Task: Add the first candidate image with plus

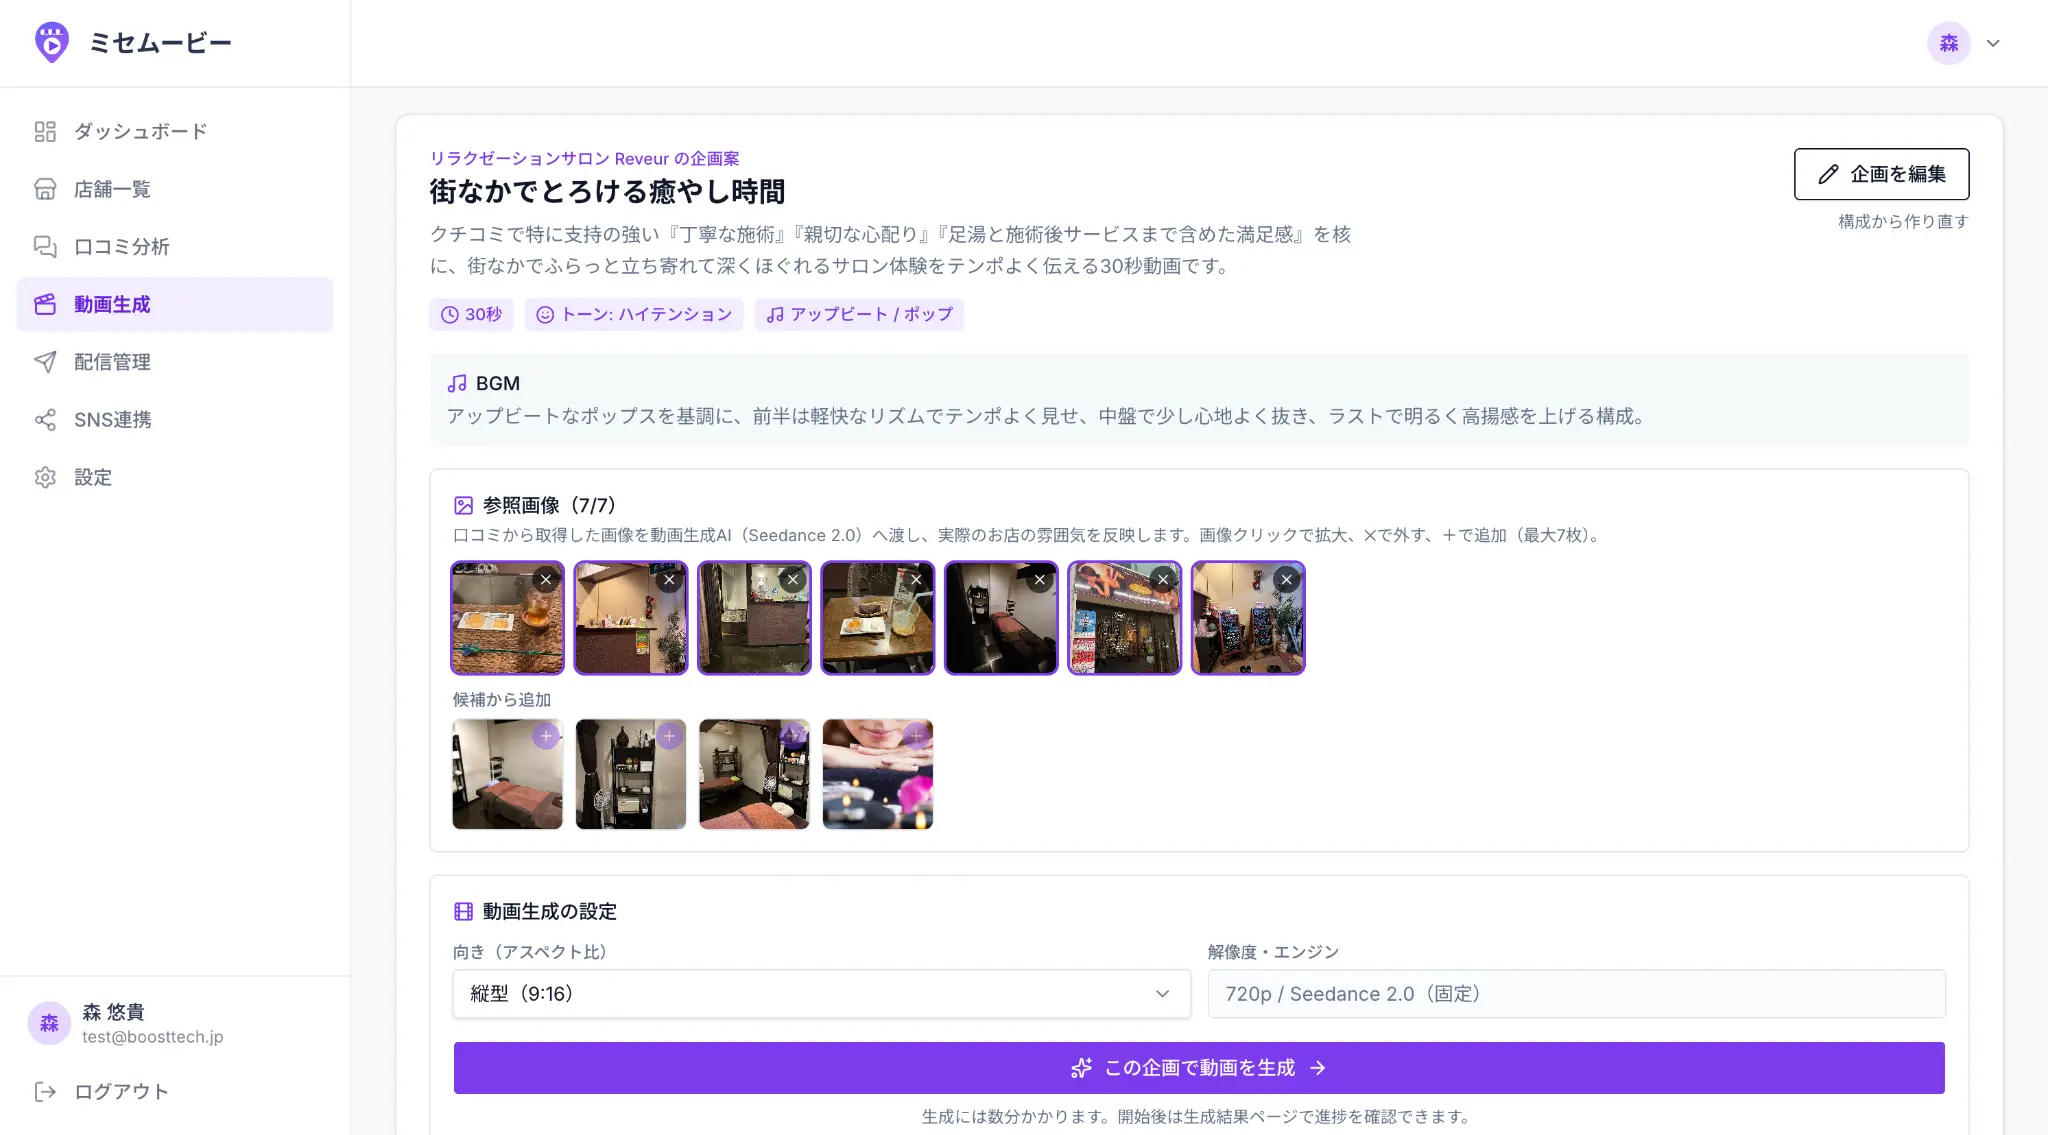Action: pos(546,736)
